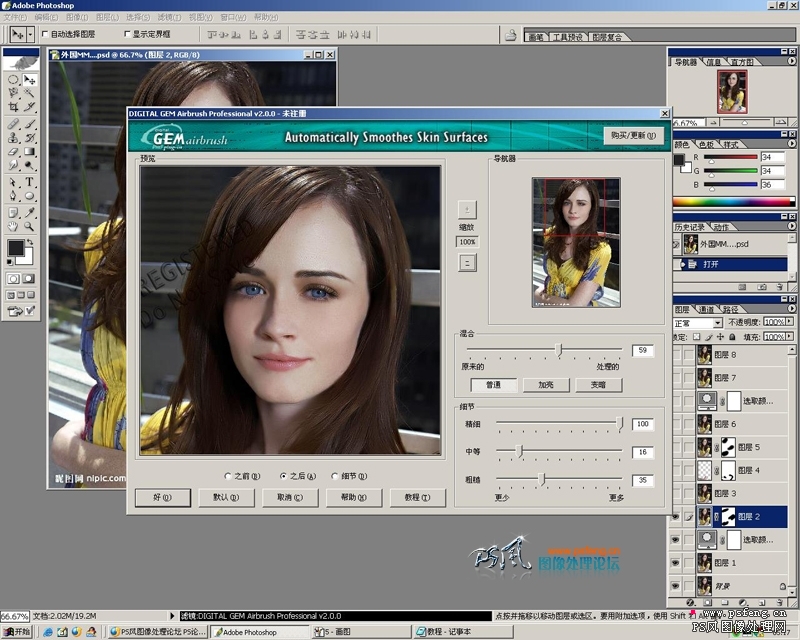800x640 pixels.
Task: Select the Zoom magnifier tool
Action: pyautogui.click(x=30, y=226)
